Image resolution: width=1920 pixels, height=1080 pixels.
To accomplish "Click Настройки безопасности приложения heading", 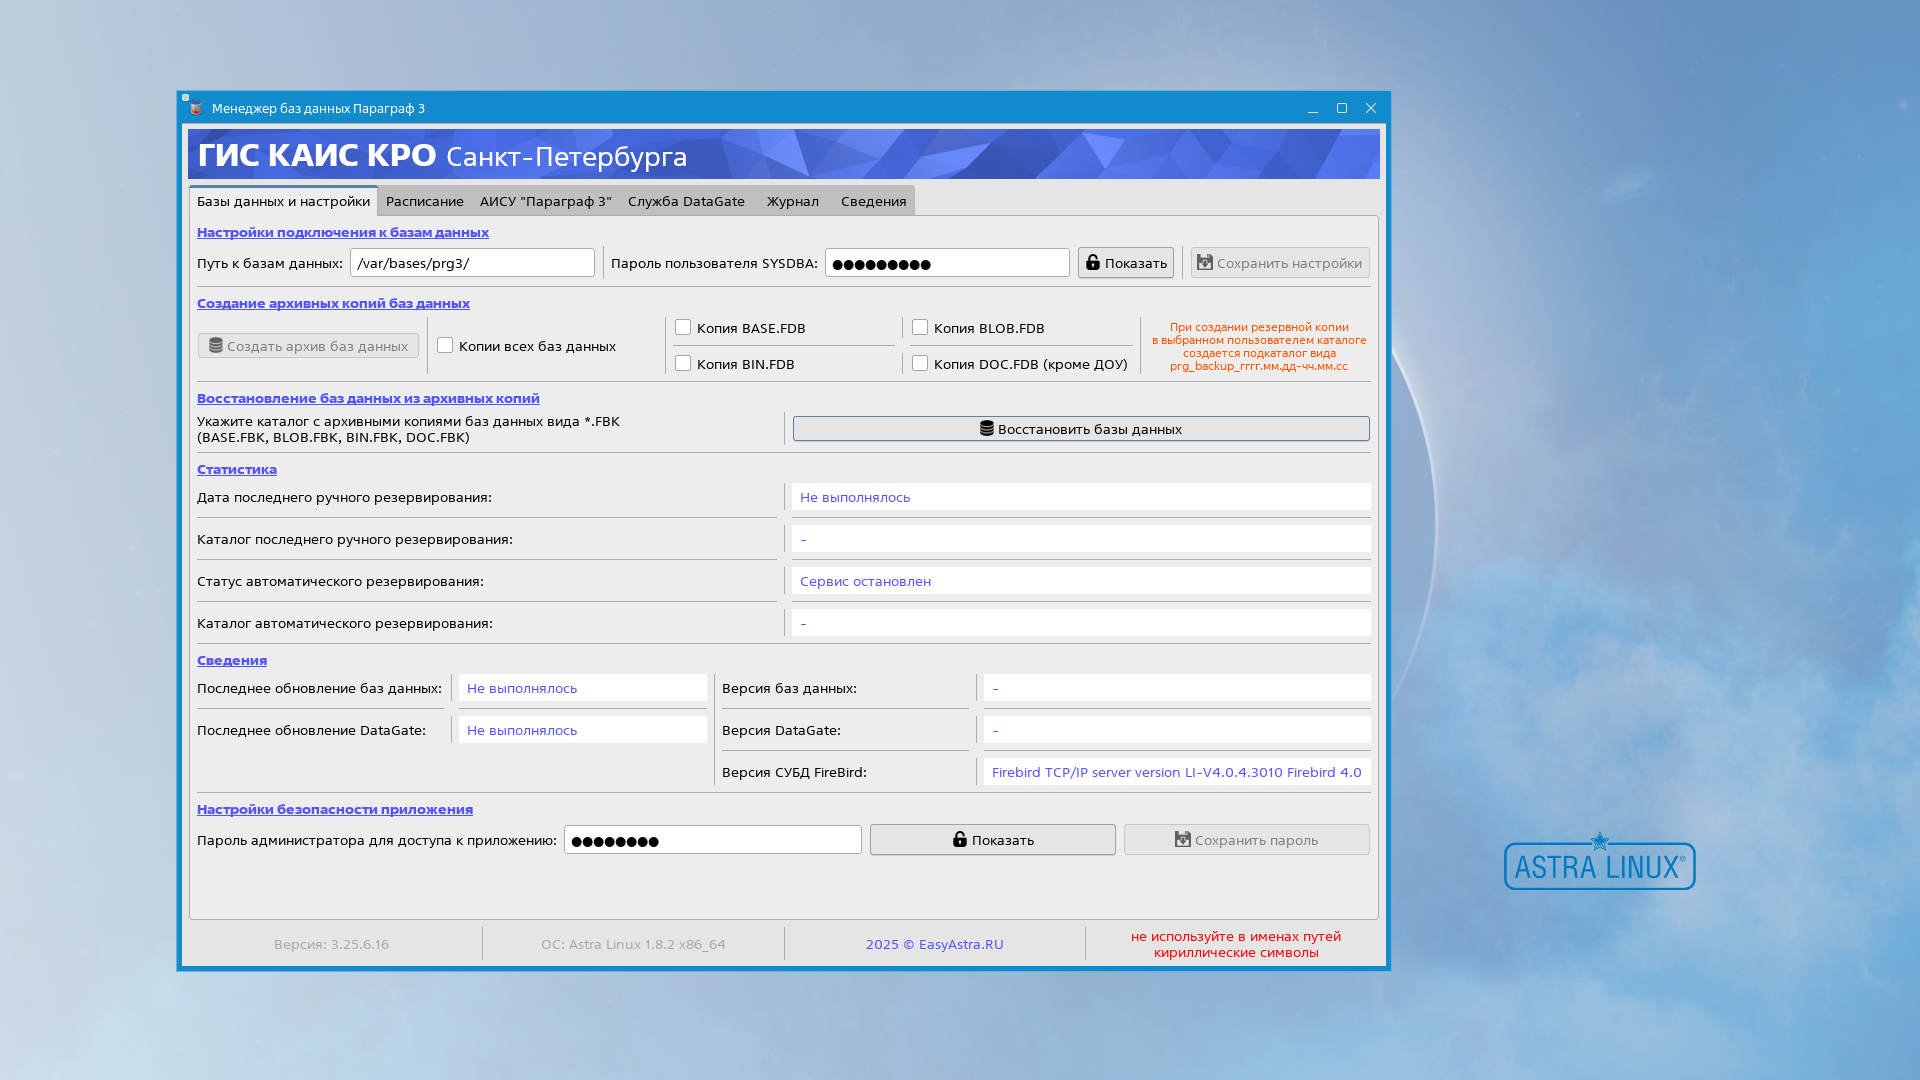I will click(x=335, y=809).
